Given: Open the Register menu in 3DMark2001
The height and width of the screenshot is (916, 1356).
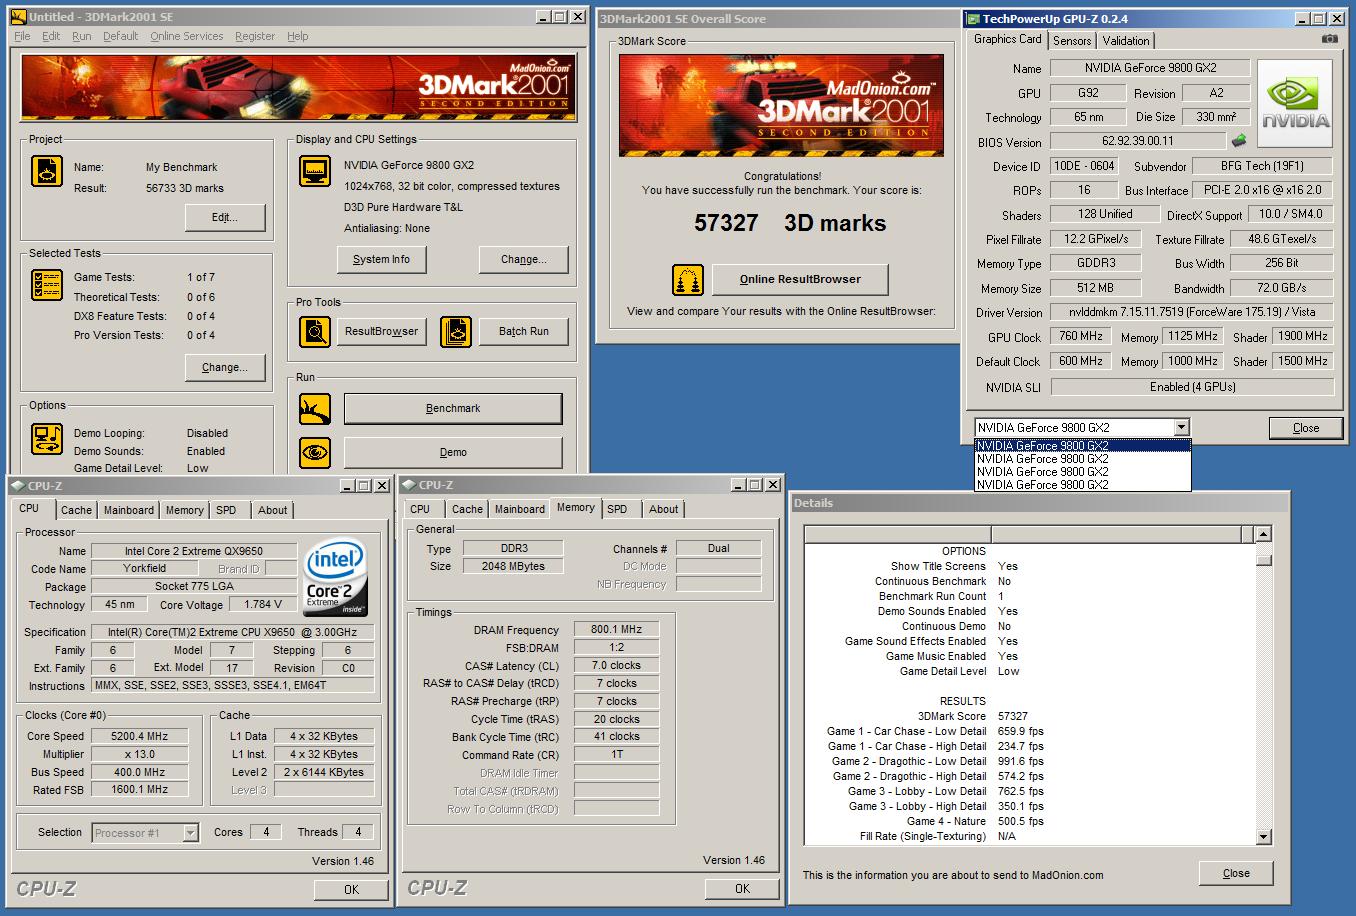Looking at the screenshot, I should (255, 36).
